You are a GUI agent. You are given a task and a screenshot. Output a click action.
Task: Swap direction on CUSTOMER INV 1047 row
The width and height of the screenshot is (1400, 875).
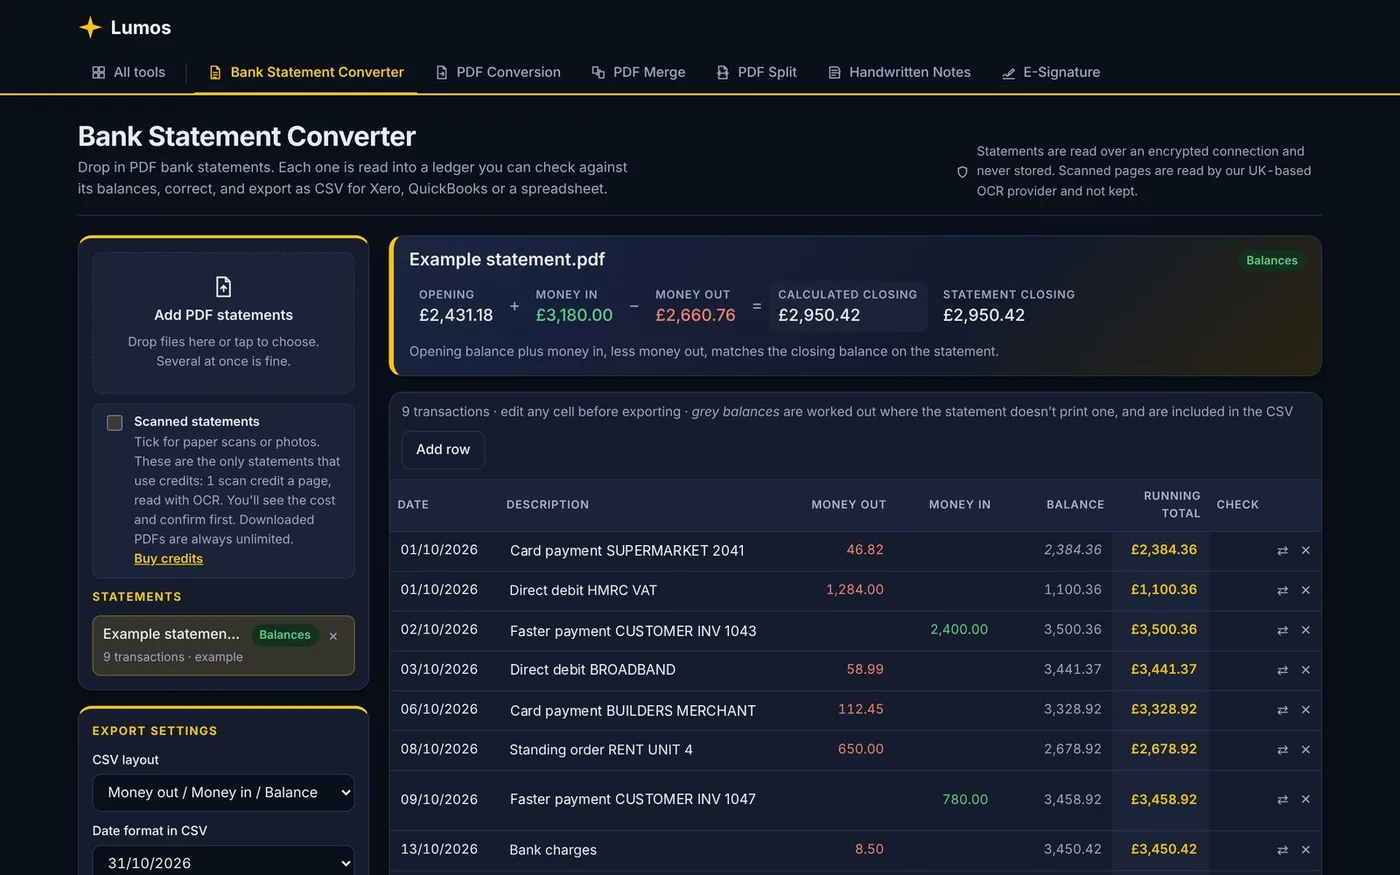(x=1282, y=799)
